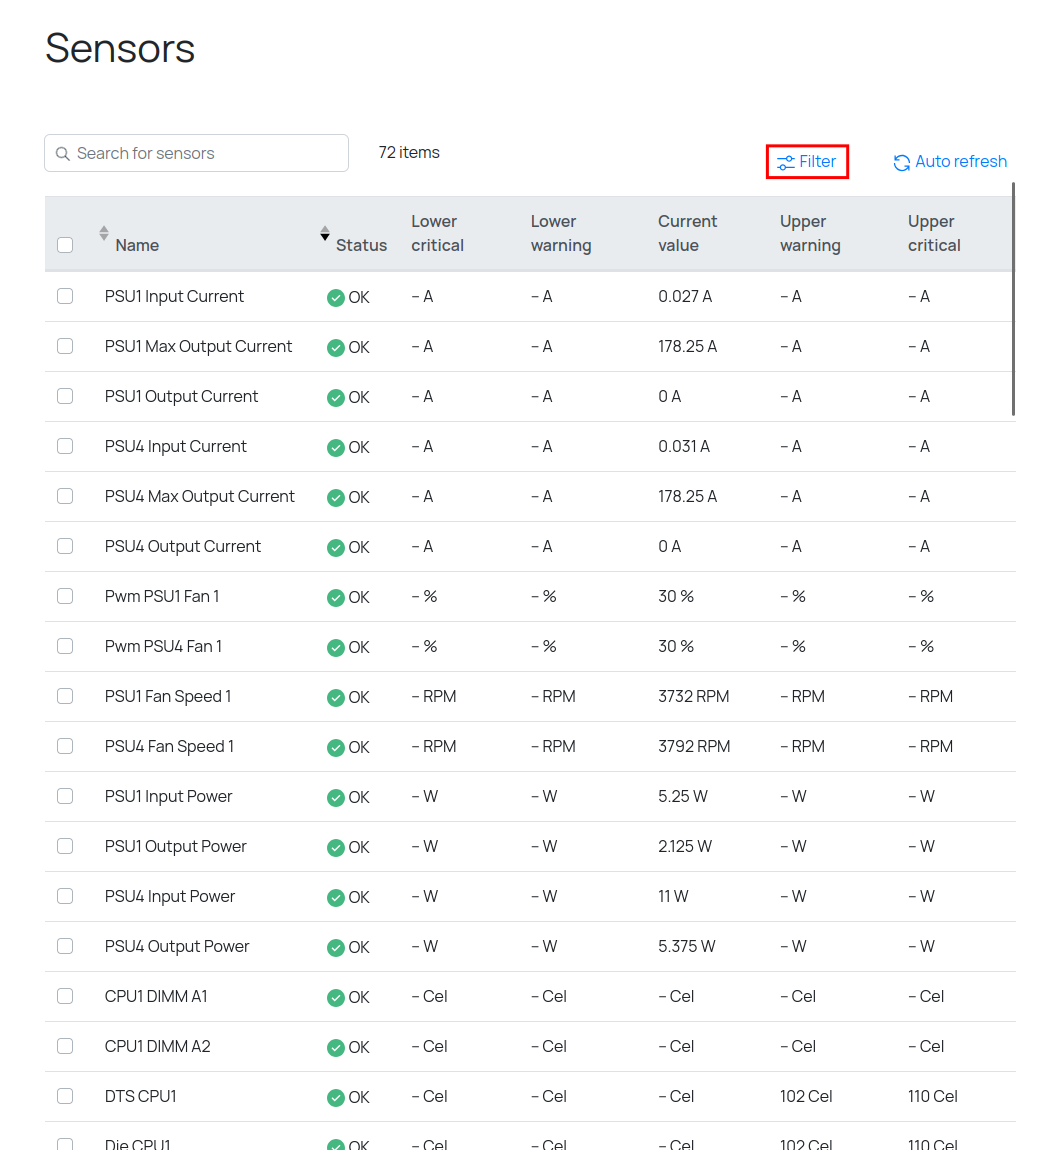Click the OK status icon for PSU4 Output Power
The height and width of the screenshot is (1173, 1042).
tap(336, 947)
